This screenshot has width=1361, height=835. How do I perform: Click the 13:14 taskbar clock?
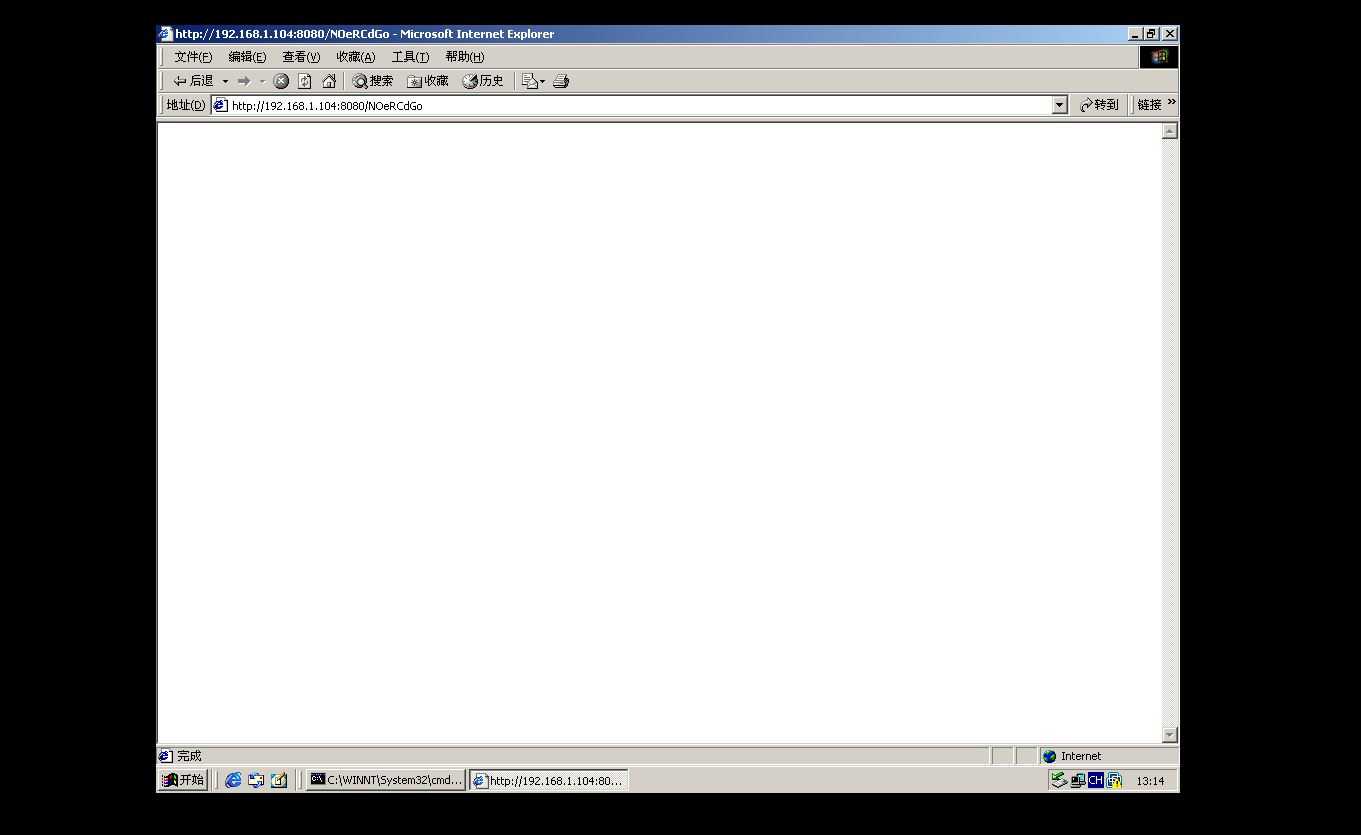1150,781
